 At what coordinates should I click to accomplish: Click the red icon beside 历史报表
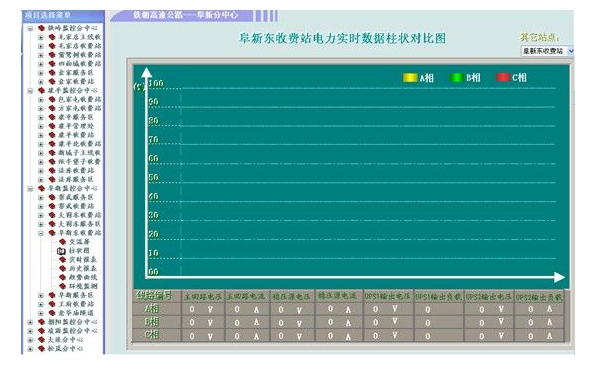point(63,268)
